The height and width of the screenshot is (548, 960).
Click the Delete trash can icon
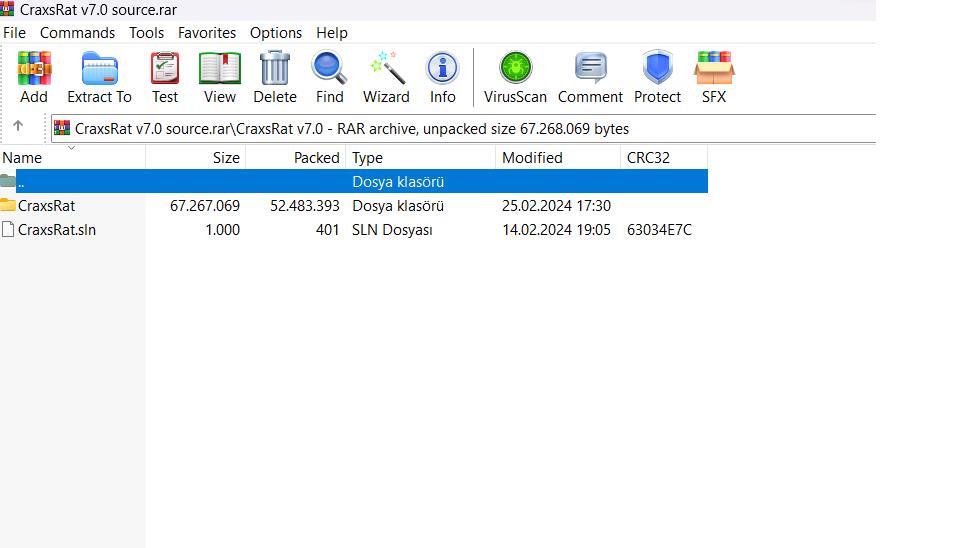coord(275,67)
